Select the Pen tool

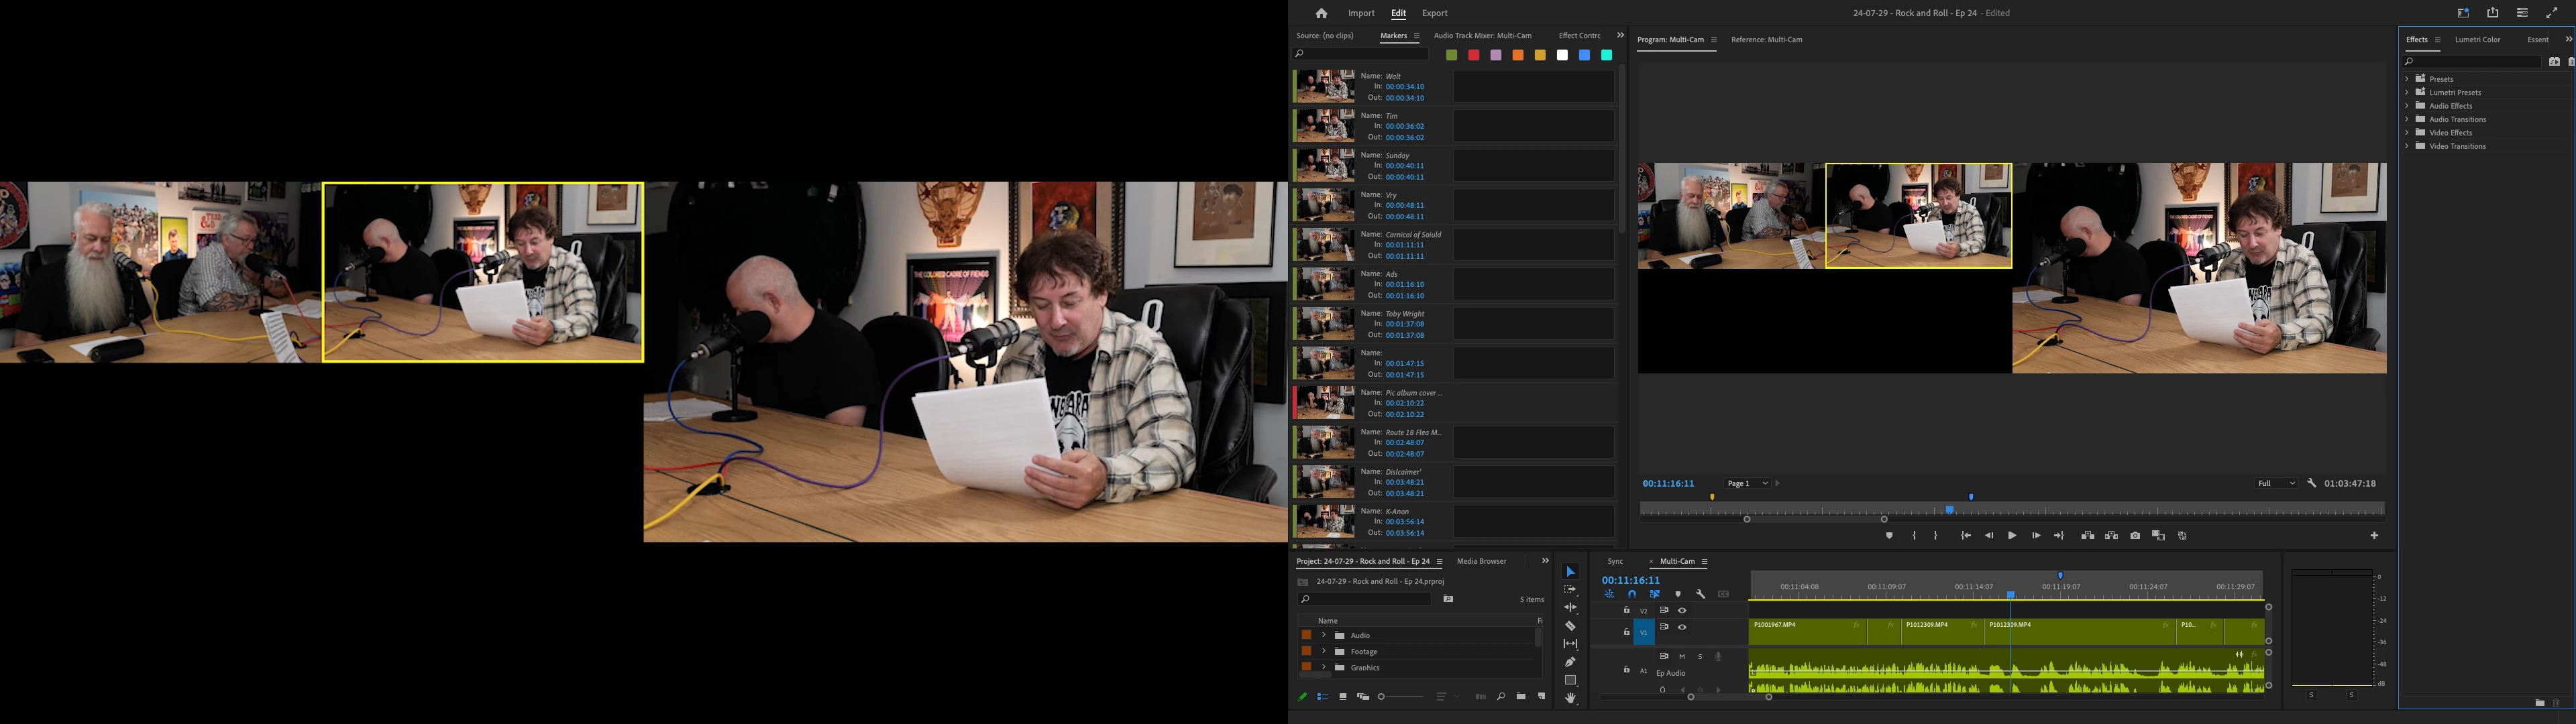[1570, 662]
